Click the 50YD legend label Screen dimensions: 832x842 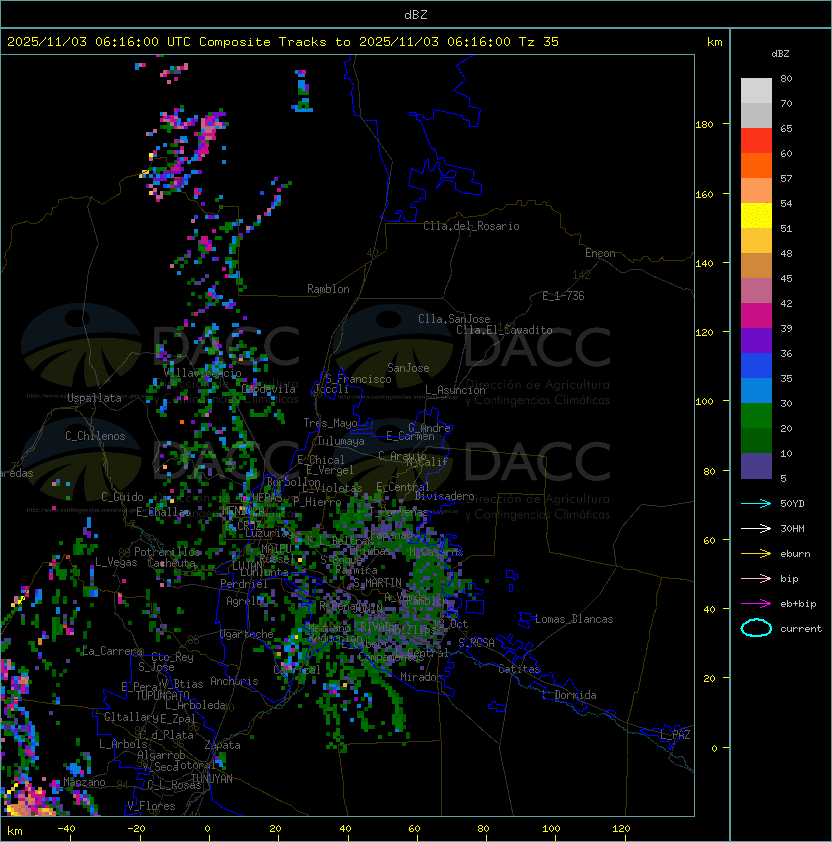pos(792,504)
